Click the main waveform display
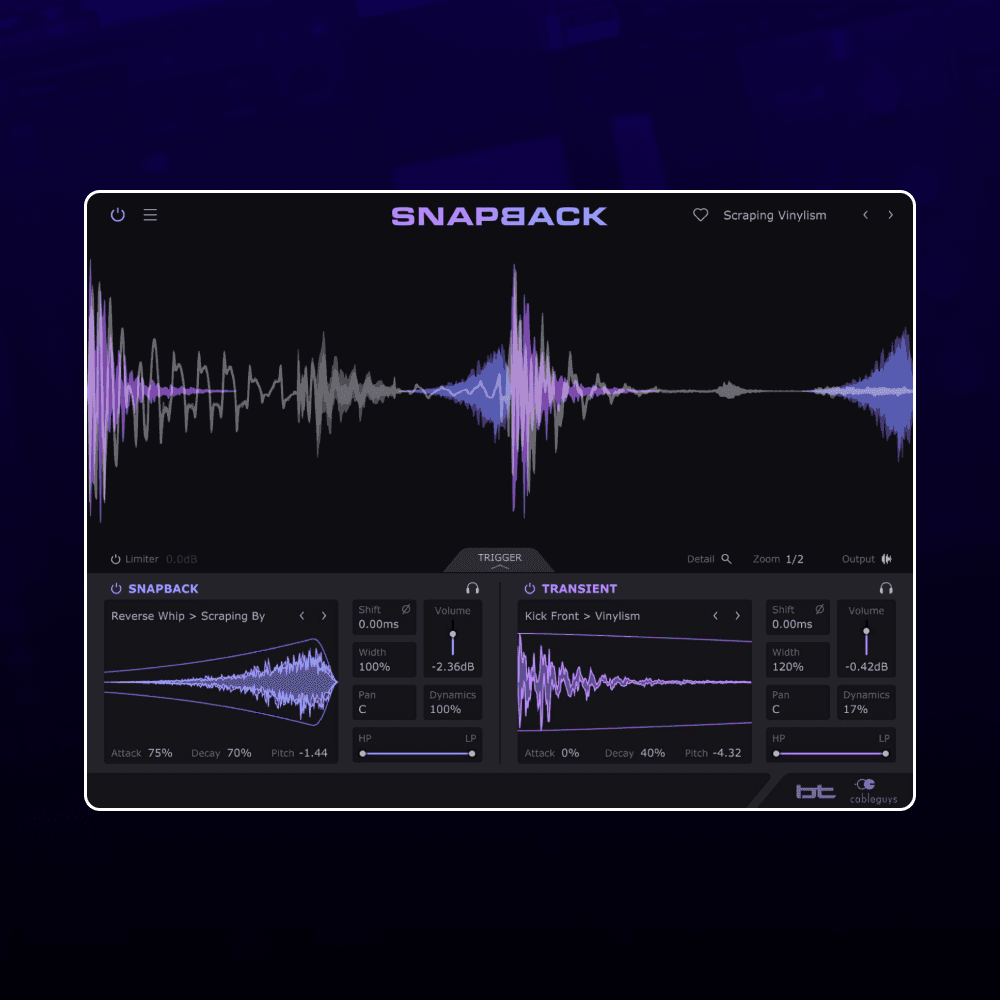The height and width of the screenshot is (1000, 1000). click(500, 392)
